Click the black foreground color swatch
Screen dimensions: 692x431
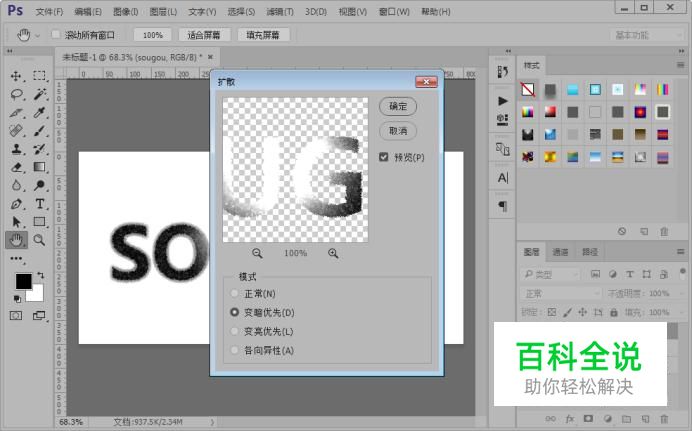[x=23, y=281]
